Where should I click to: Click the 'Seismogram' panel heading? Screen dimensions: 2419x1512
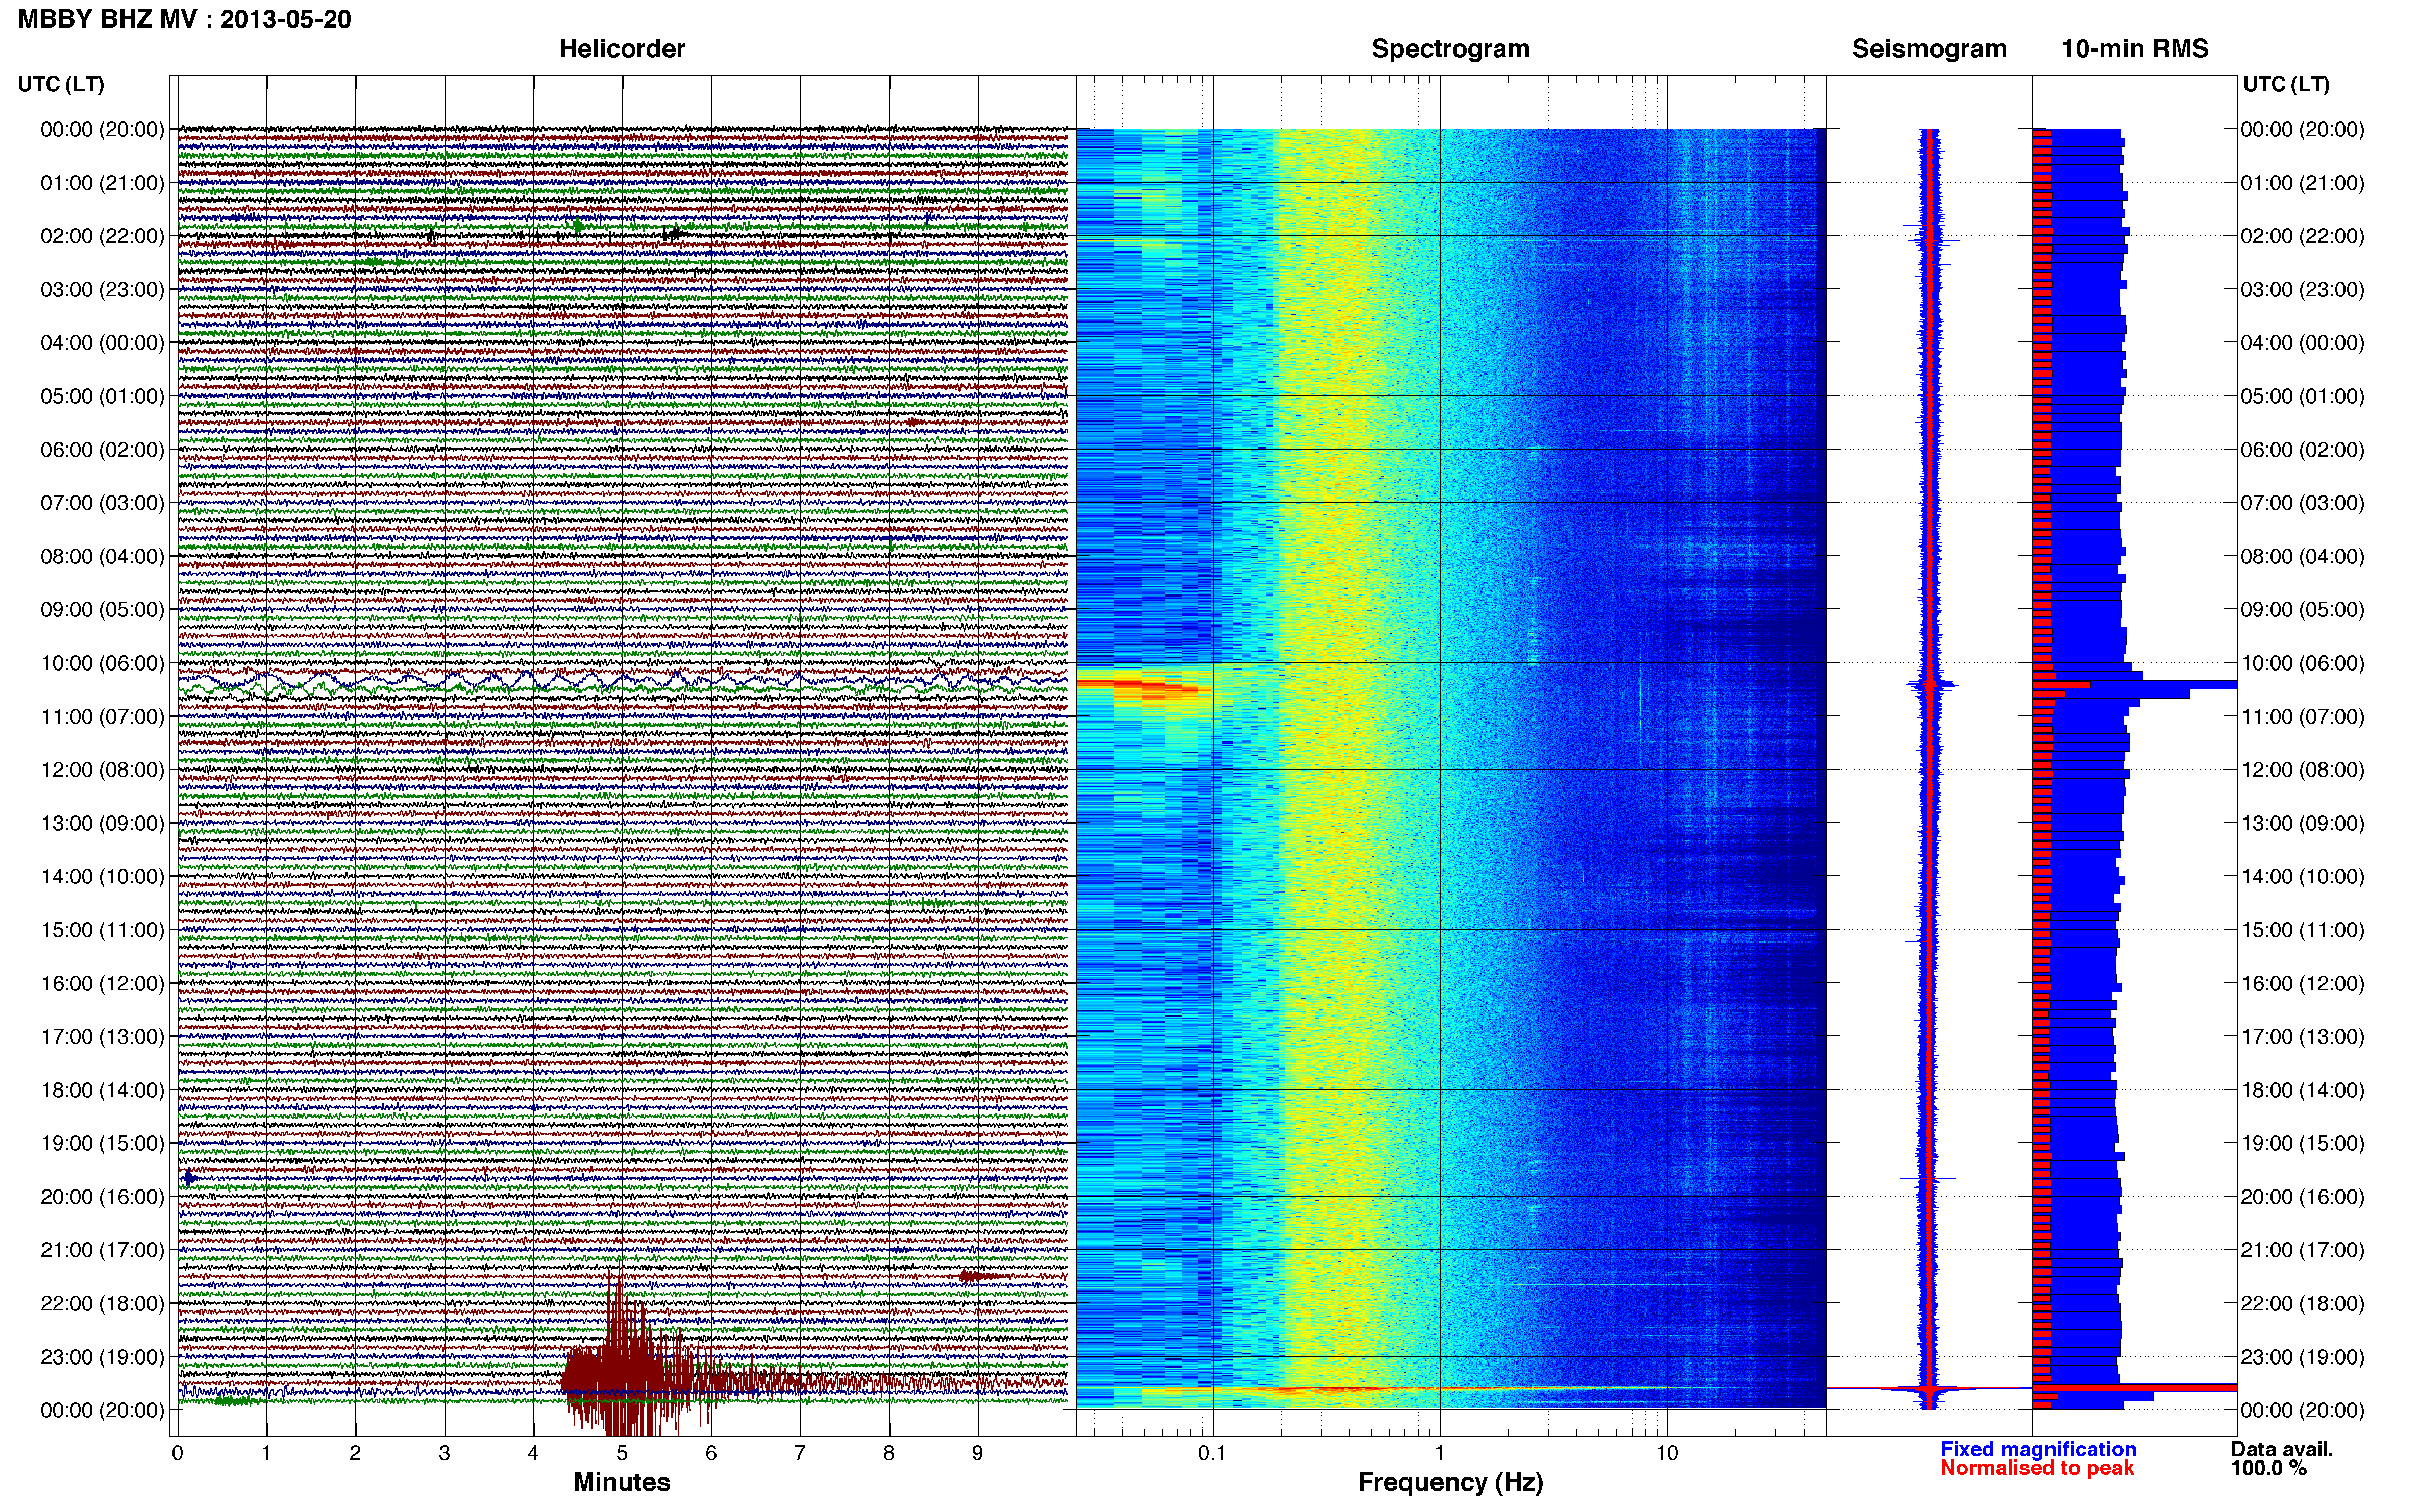[x=1929, y=49]
